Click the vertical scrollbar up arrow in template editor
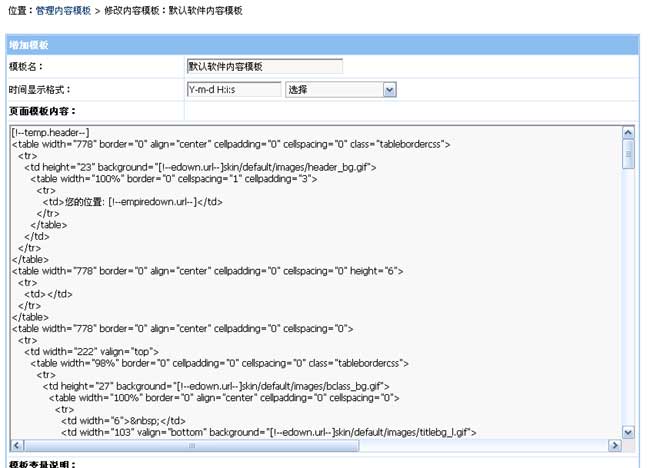The width and height of the screenshot is (650, 468). click(628, 132)
